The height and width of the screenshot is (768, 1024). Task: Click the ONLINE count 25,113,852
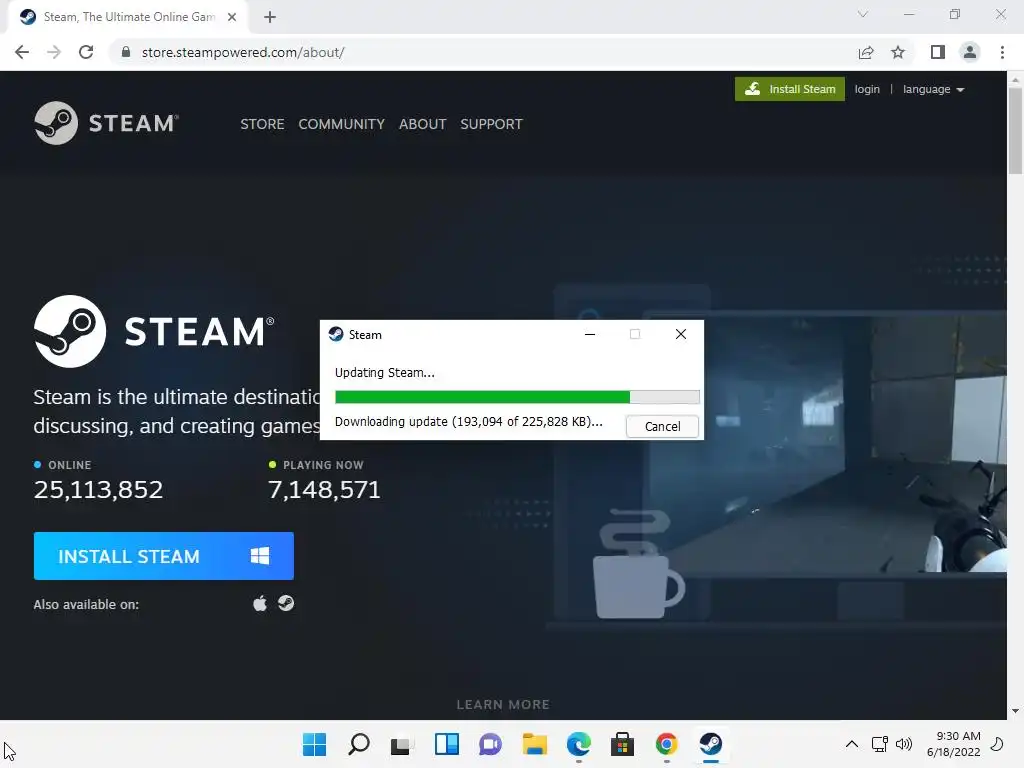click(98, 490)
